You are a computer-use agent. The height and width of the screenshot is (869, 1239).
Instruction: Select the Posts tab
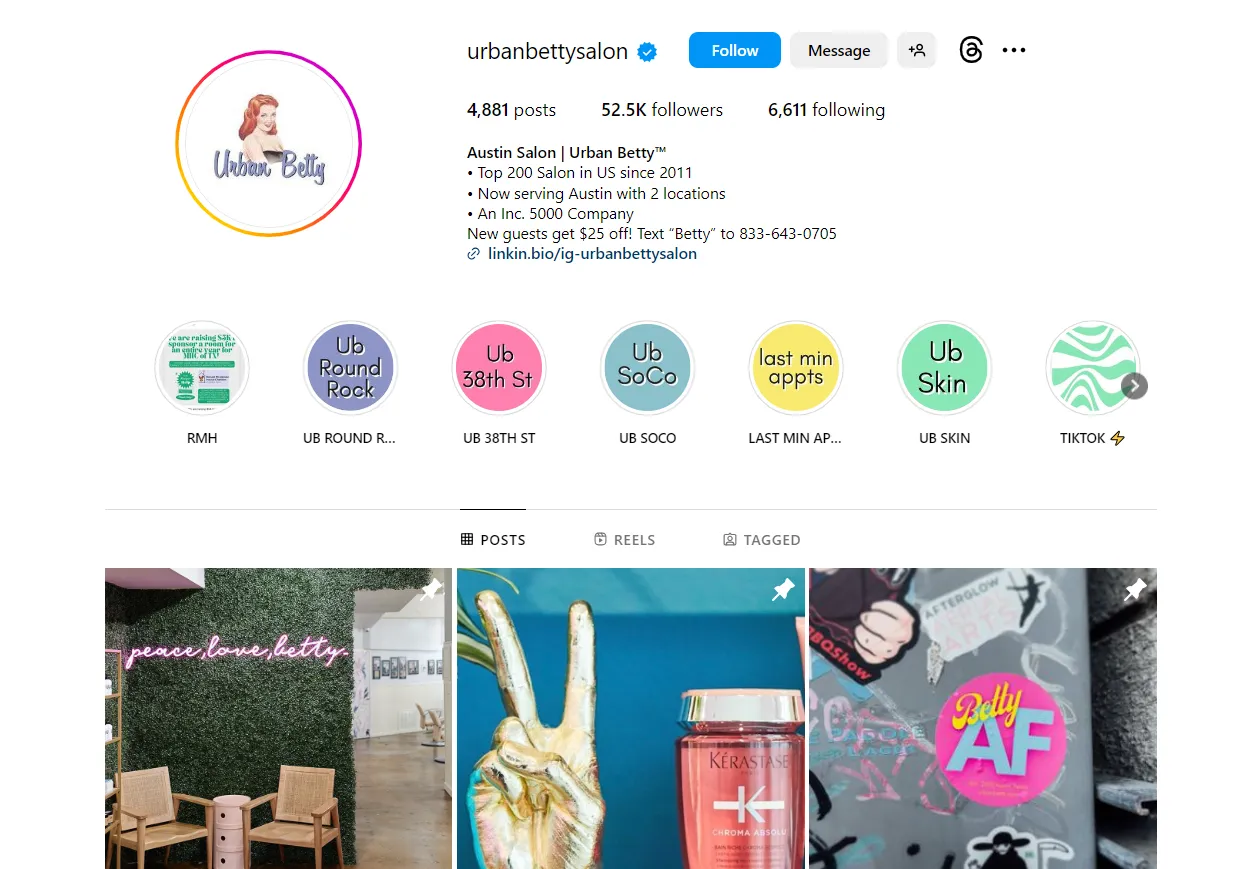pos(493,539)
